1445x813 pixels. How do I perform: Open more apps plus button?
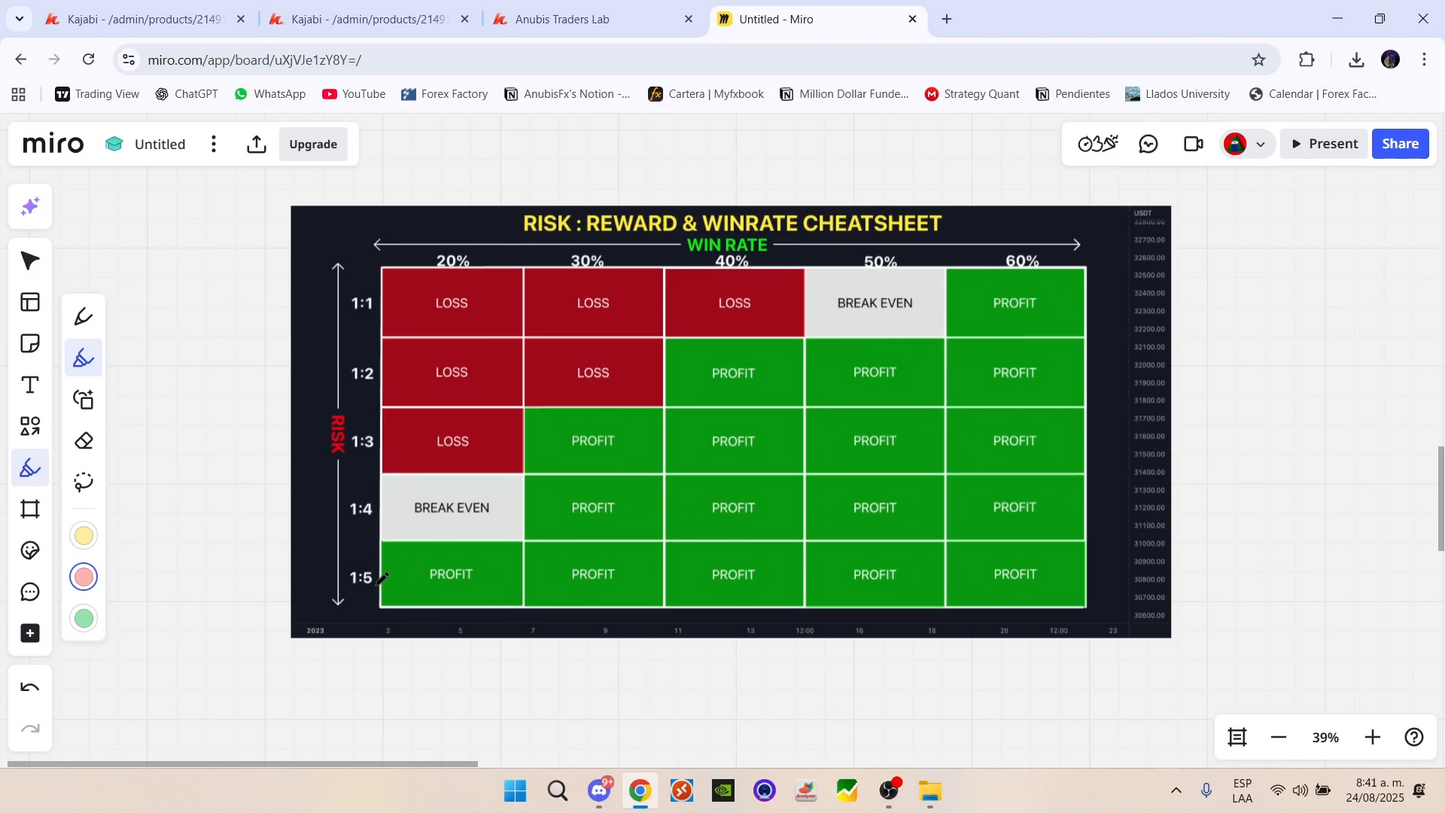coord(30,634)
